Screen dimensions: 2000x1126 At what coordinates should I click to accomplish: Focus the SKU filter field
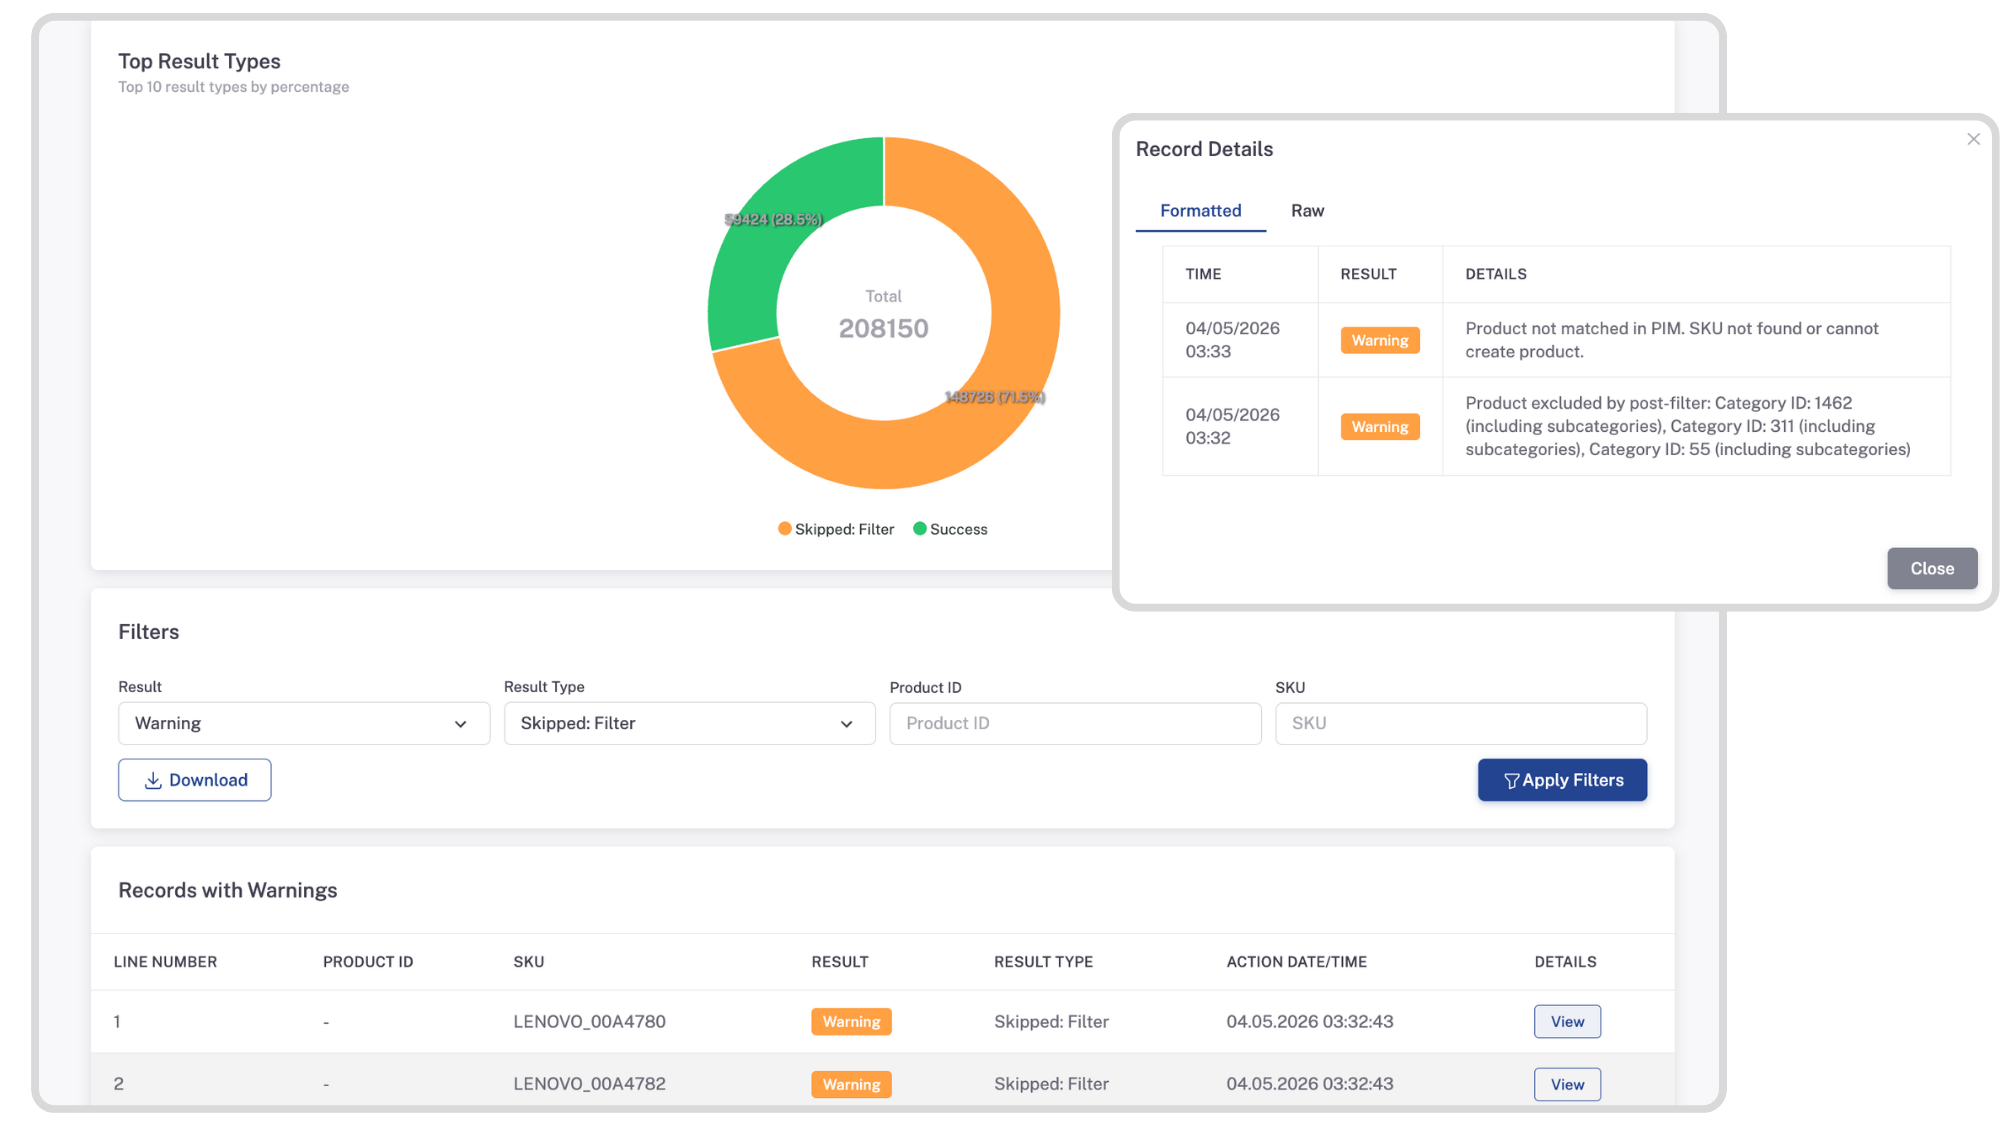[x=1460, y=723]
